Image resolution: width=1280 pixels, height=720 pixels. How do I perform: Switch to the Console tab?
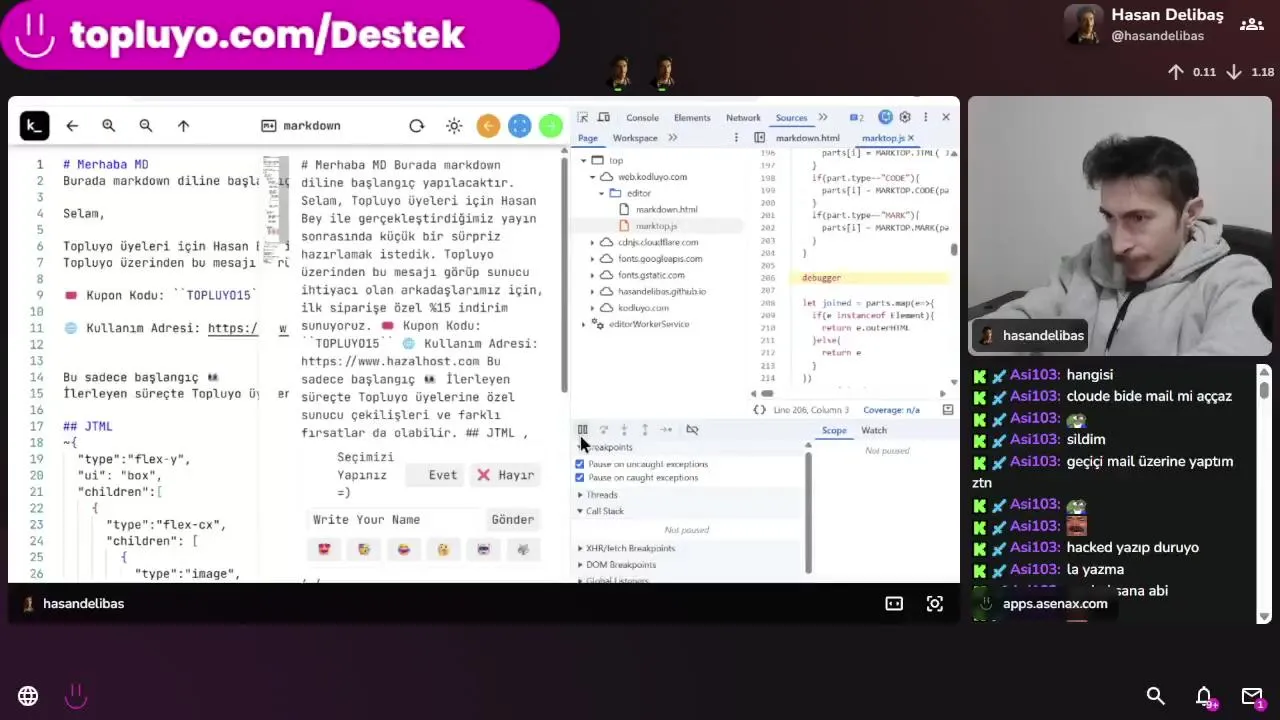[642, 118]
